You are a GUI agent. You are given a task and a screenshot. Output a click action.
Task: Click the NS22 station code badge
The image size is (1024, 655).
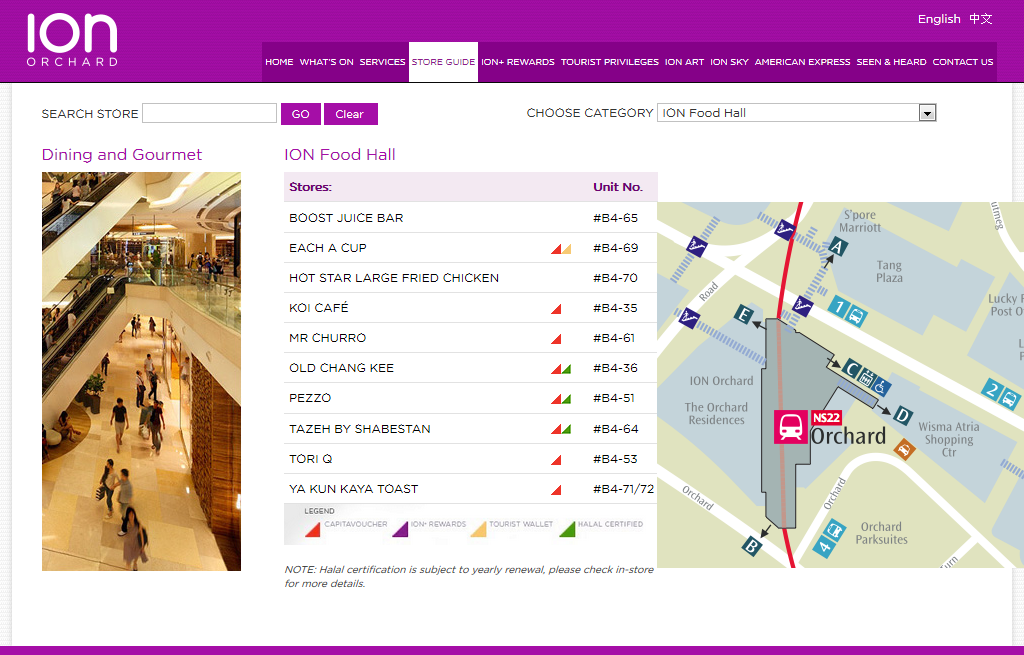click(x=826, y=417)
